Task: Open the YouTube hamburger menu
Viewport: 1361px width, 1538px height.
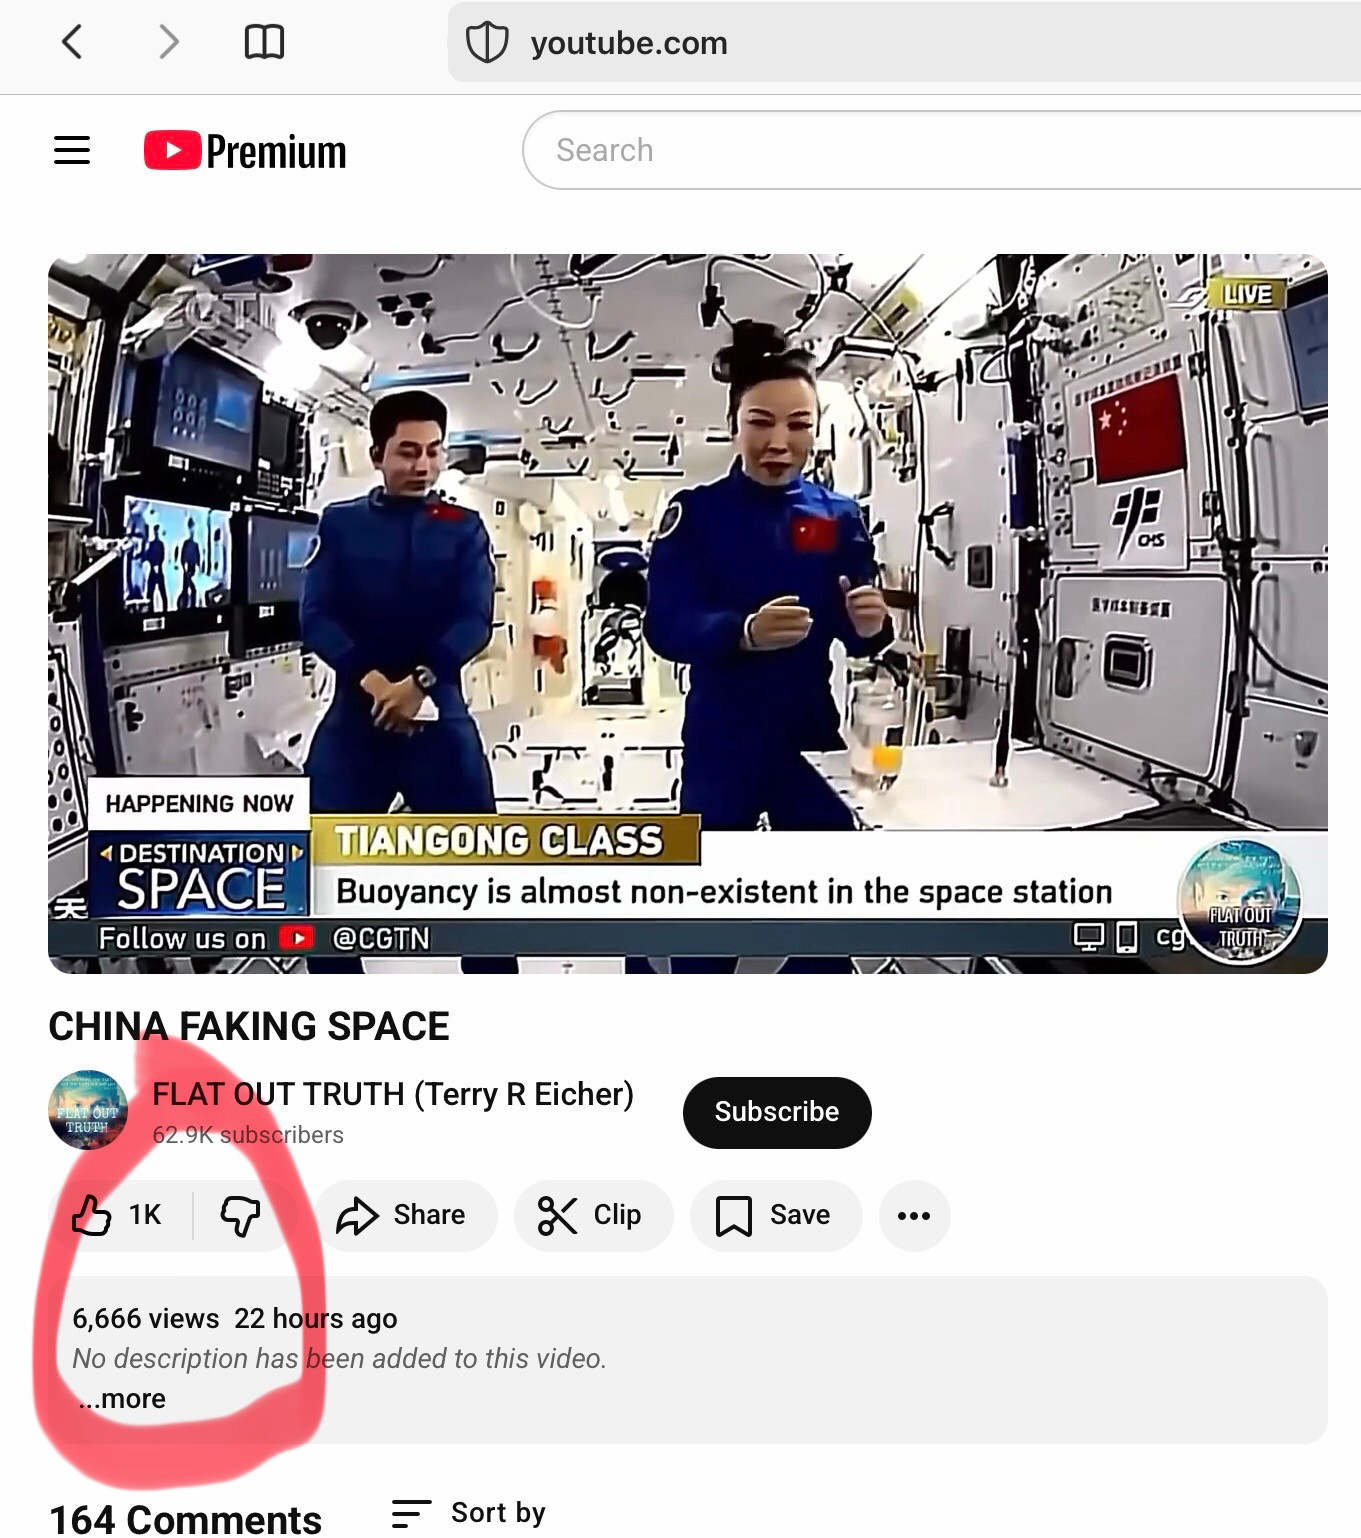Action: pos(72,151)
